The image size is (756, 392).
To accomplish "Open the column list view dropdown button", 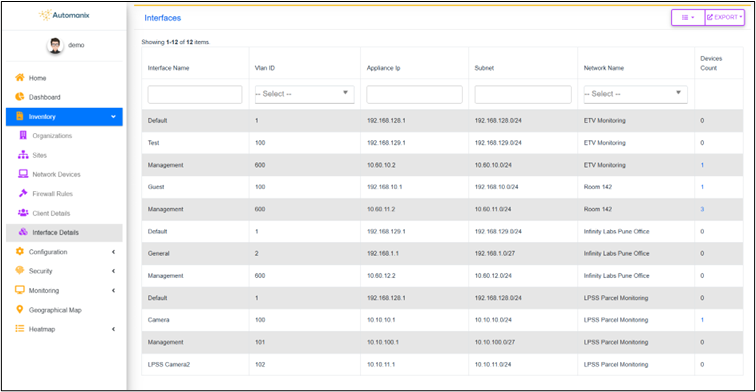I will pyautogui.click(x=688, y=17).
